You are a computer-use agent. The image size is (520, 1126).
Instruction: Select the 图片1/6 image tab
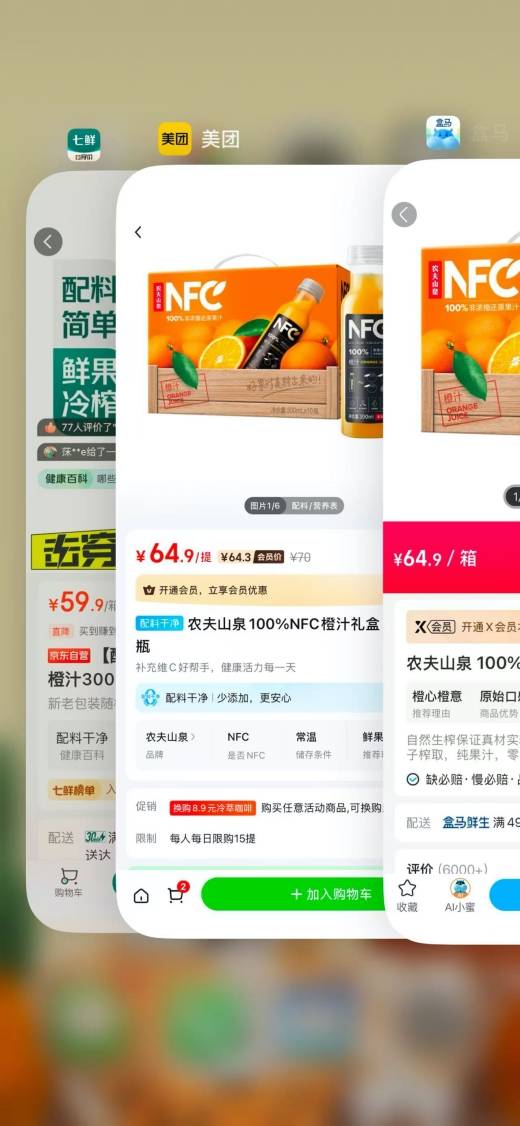pos(265,506)
